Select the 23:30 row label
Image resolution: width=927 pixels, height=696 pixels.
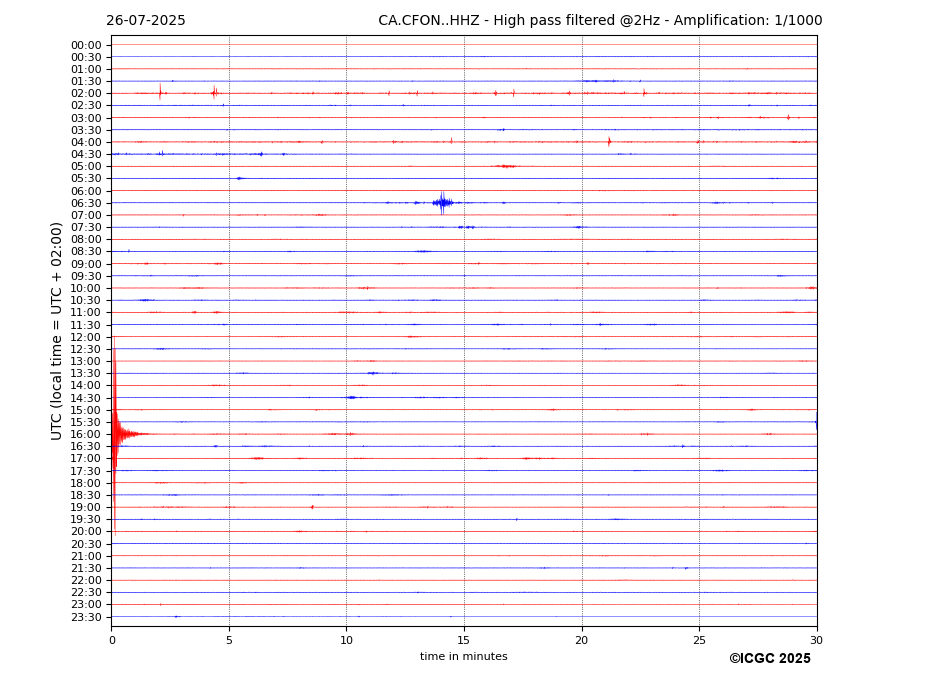pyautogui.click(x=86, y=617)
